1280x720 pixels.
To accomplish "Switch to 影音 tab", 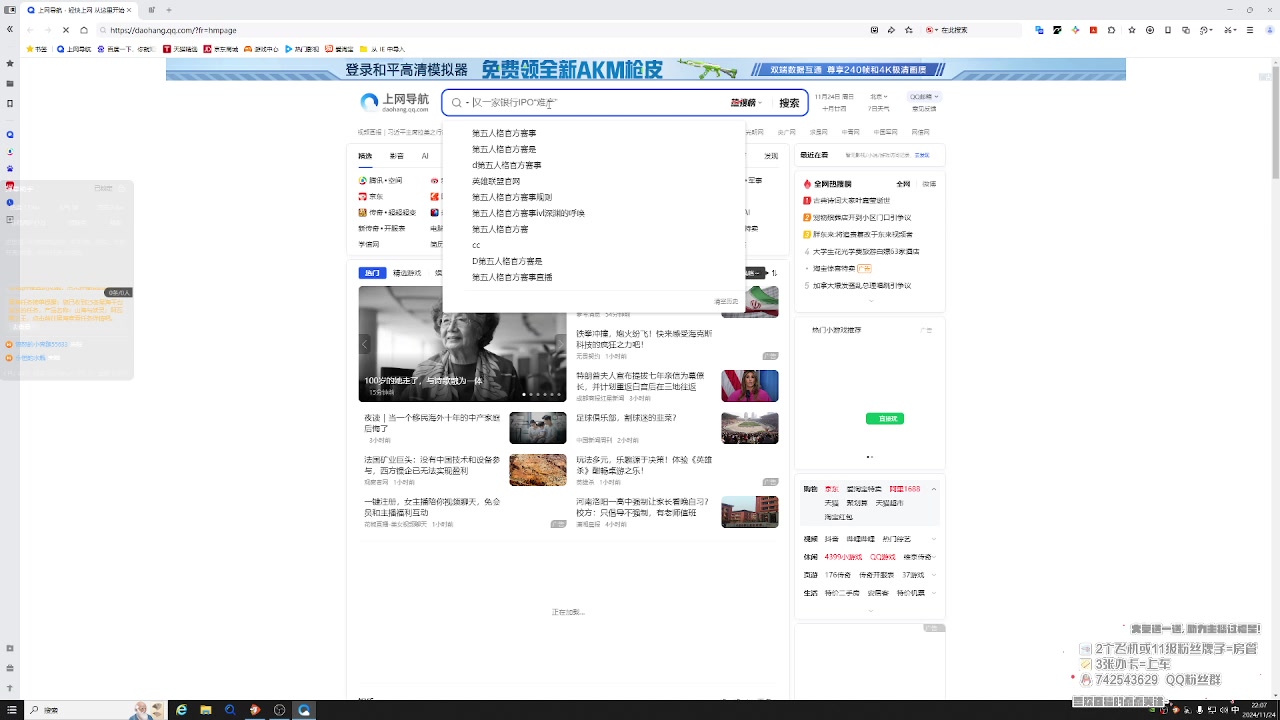I will point(397,156).
